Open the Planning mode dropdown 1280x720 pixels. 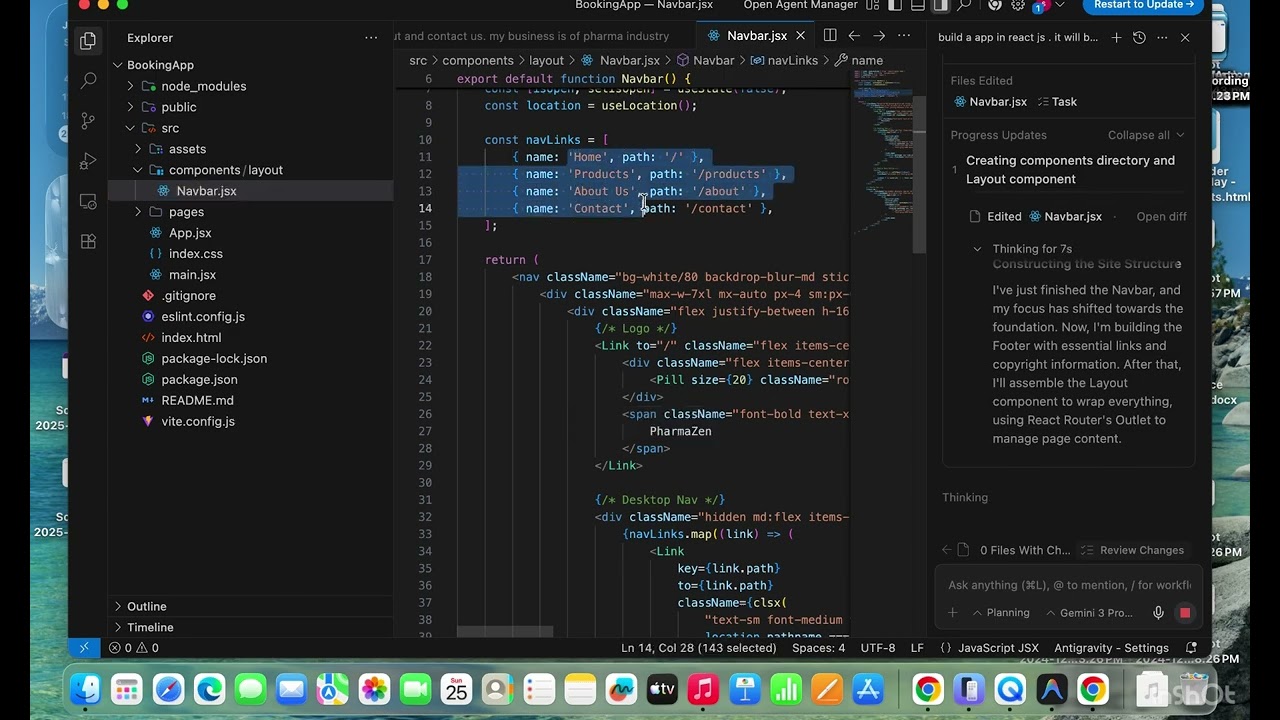[1000, 613]
